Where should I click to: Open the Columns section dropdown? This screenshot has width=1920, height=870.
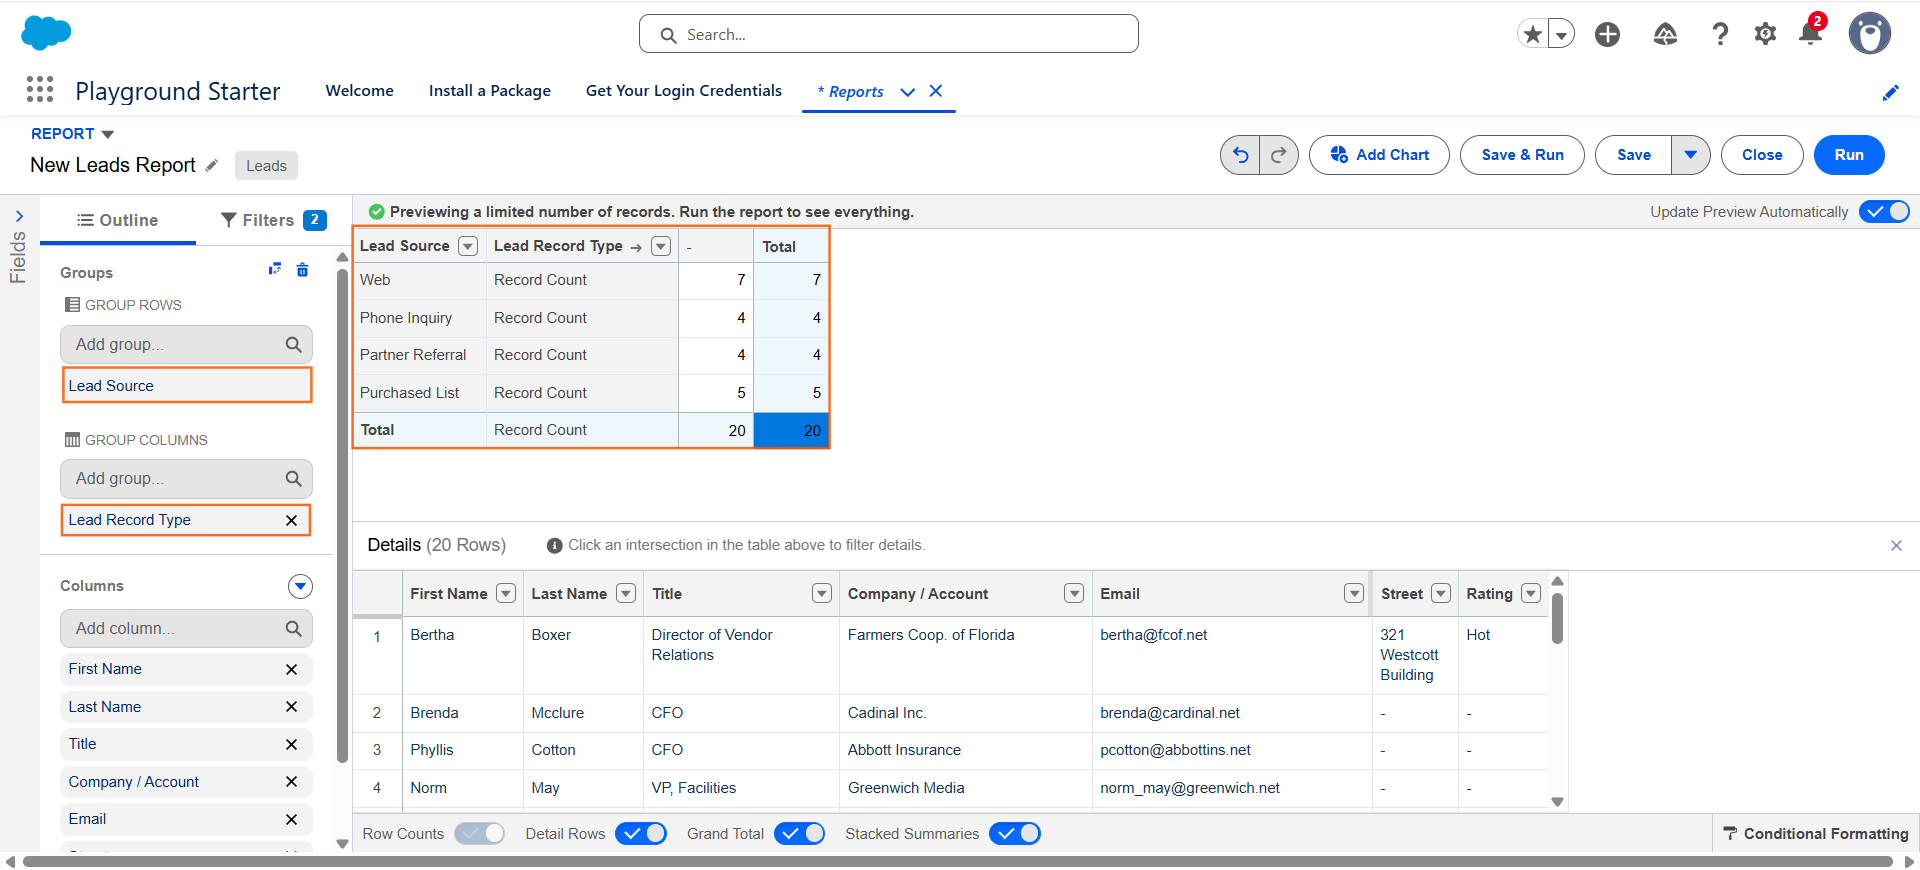click(300, 586)
